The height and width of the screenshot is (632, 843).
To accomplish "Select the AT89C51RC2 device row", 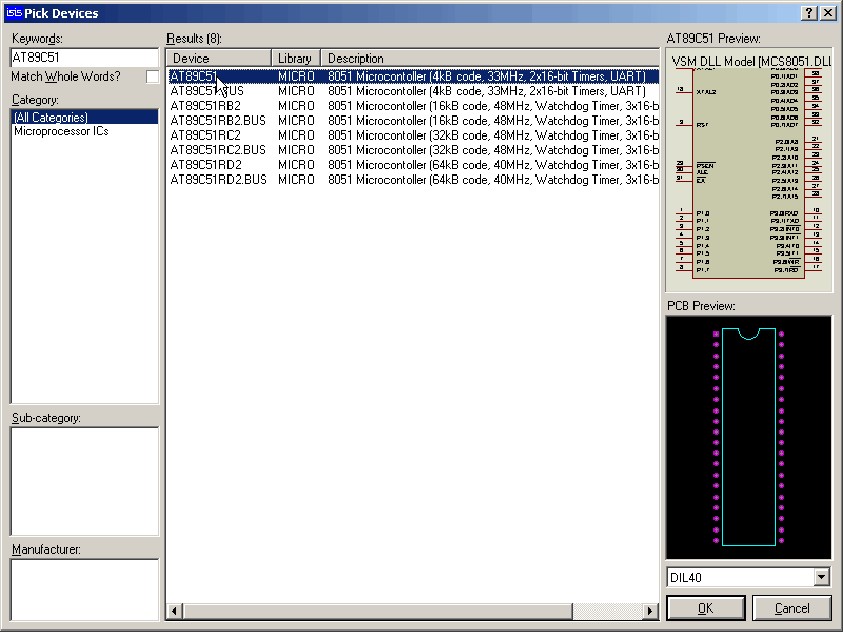I will (413, 135).
